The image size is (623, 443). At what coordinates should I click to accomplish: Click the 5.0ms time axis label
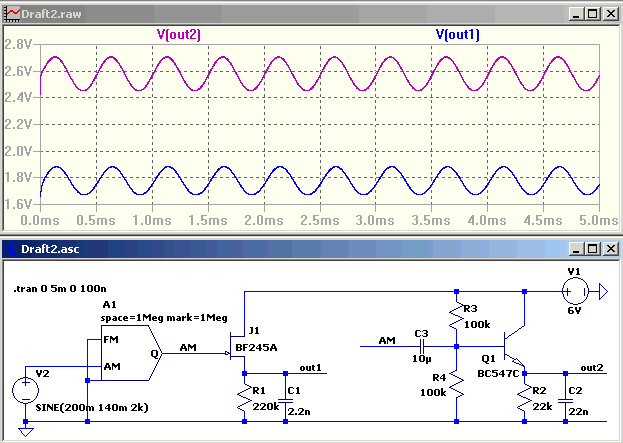coord(599,221)
